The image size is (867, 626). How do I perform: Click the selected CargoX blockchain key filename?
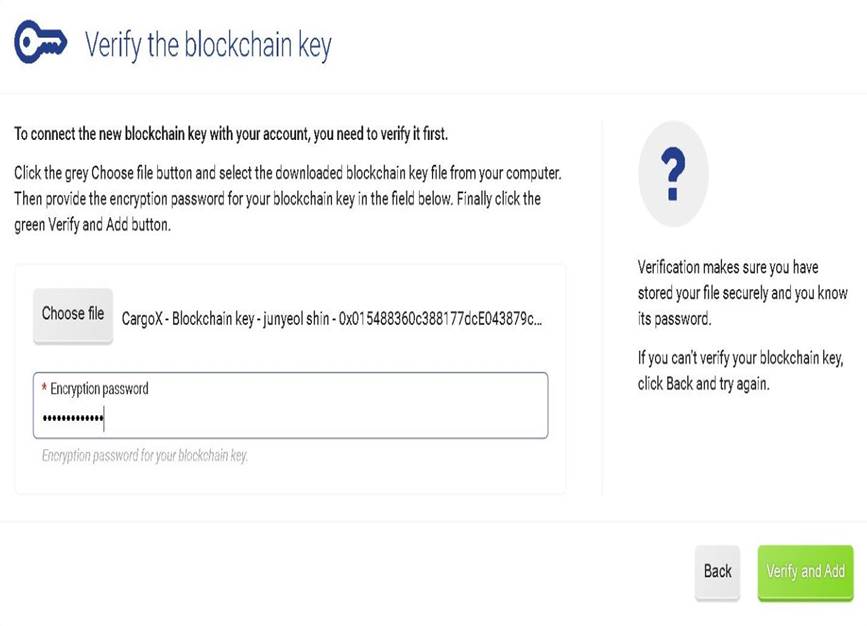pyautogui.click(x=332, y=319)
